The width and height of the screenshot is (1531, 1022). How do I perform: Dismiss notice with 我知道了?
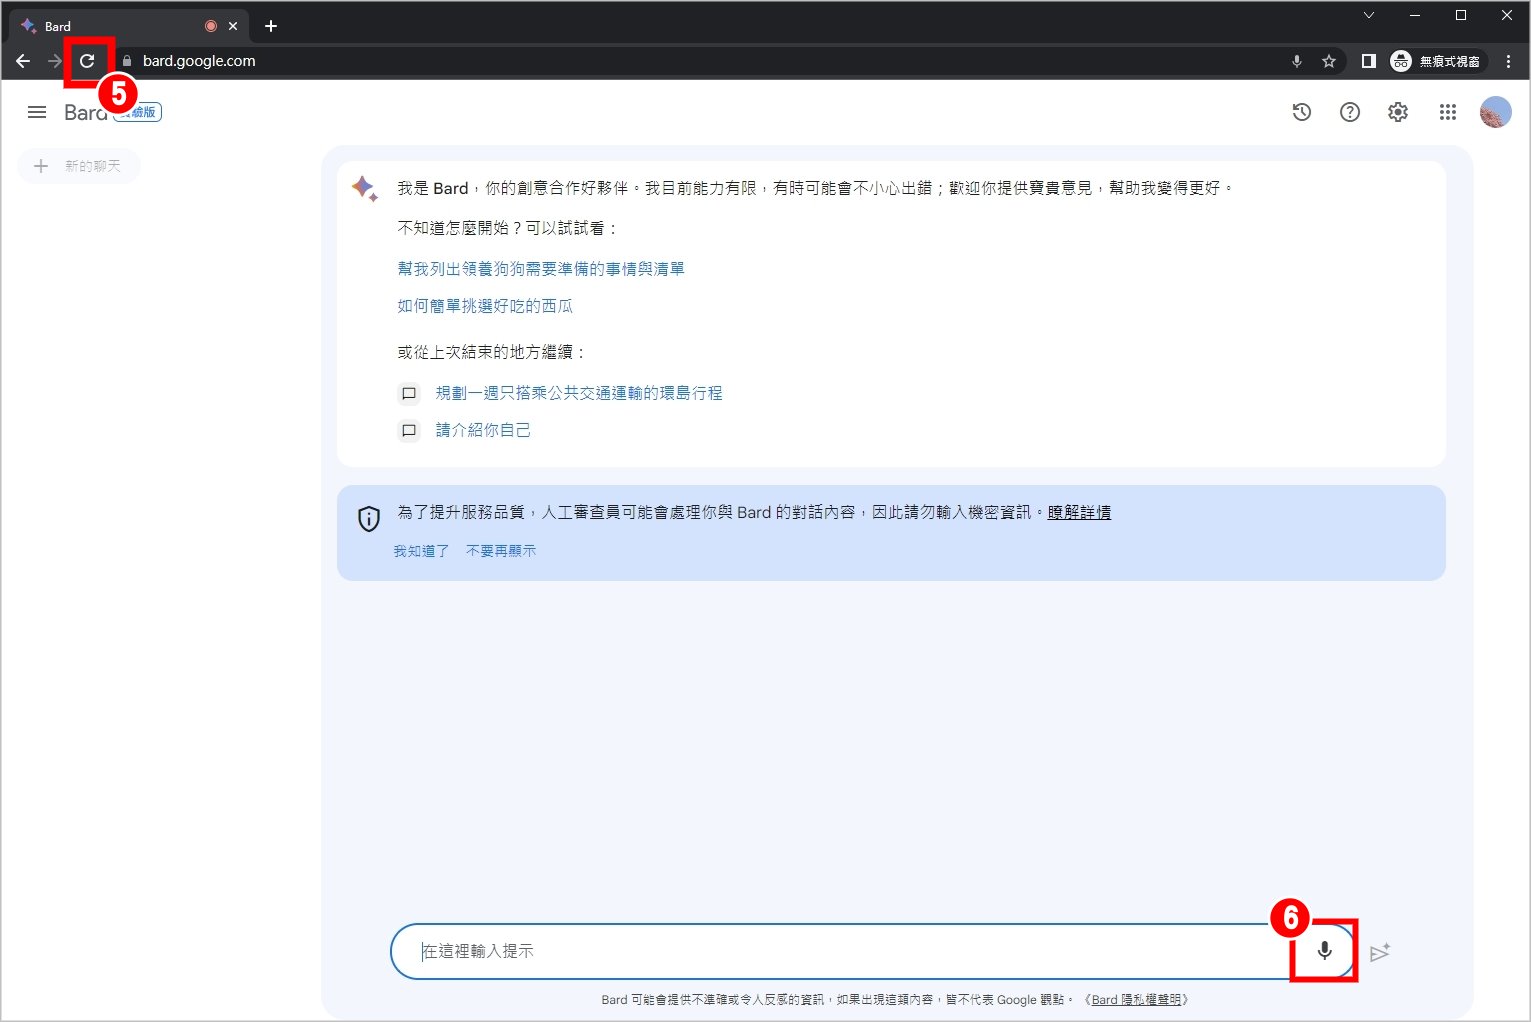[421, 551]
